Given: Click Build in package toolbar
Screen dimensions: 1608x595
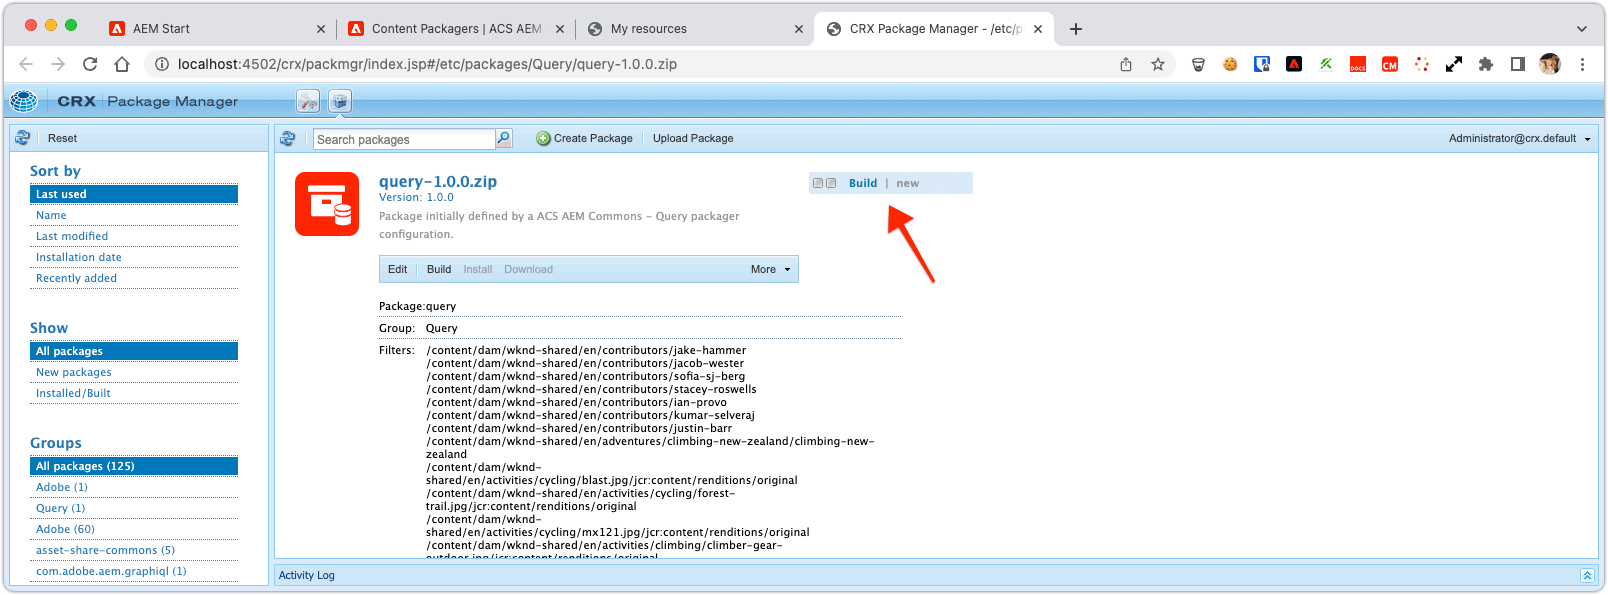Looking at the screenshot, I should 439,269.
